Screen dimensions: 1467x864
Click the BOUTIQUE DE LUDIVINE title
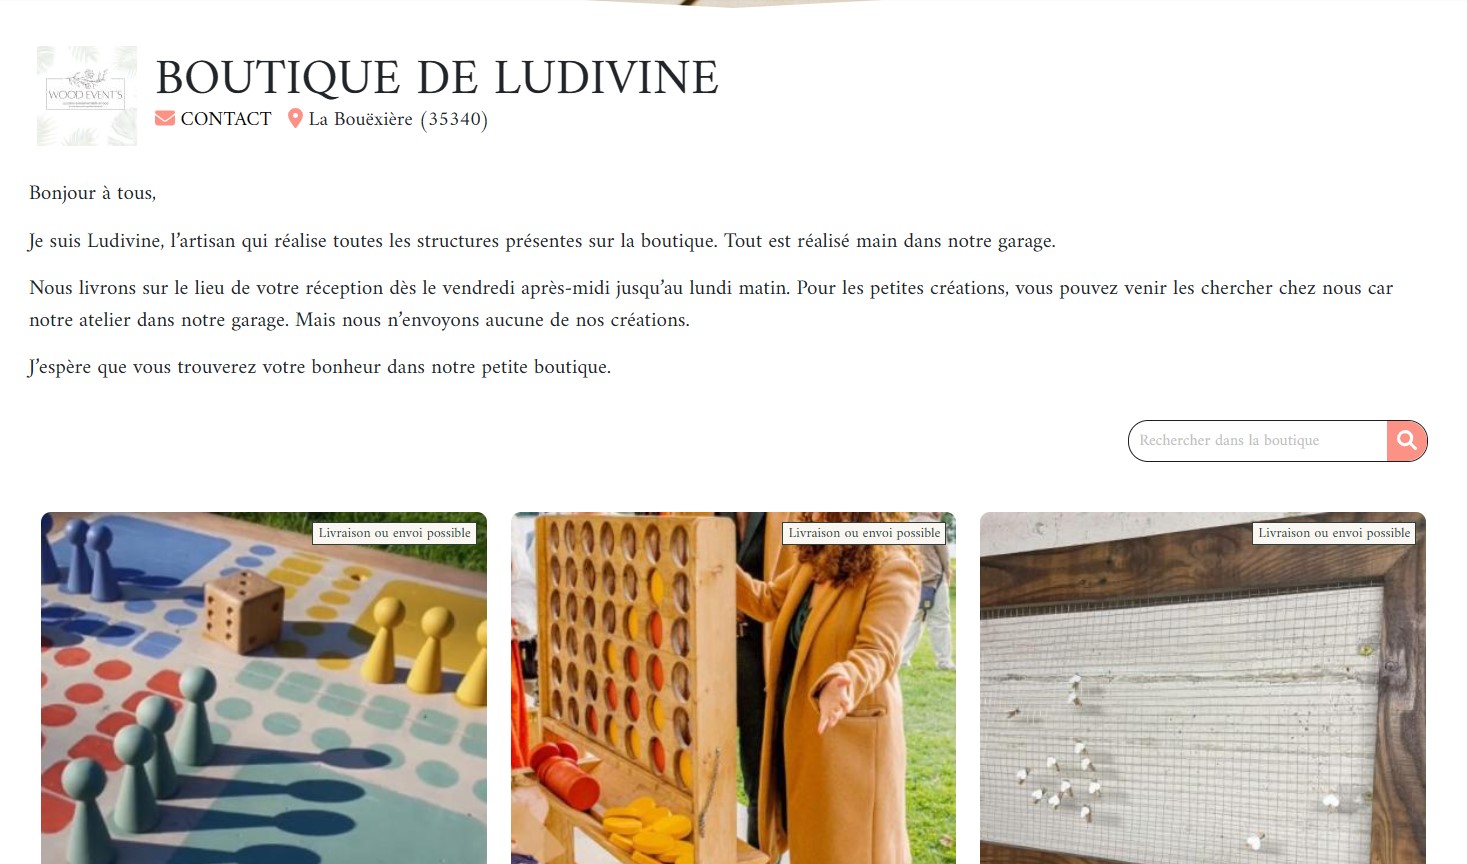[x=437, y=77]
